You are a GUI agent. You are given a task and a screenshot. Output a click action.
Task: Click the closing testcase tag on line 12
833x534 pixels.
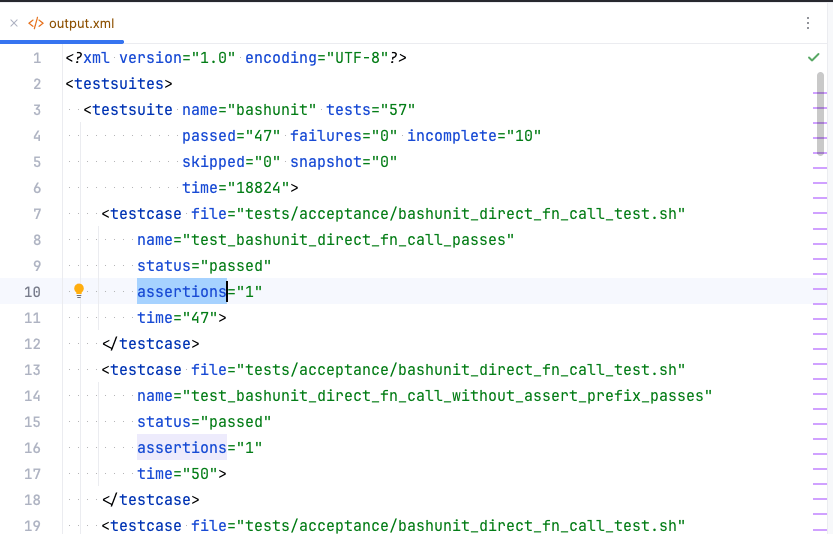pos(151,344)
